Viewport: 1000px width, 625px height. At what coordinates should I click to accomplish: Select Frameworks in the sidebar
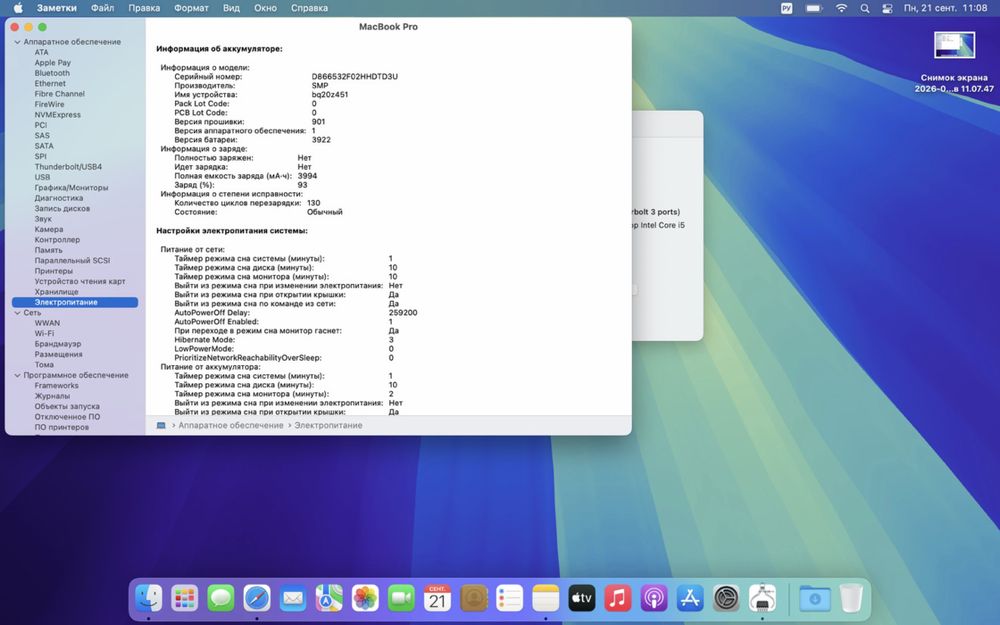point(57,386)
